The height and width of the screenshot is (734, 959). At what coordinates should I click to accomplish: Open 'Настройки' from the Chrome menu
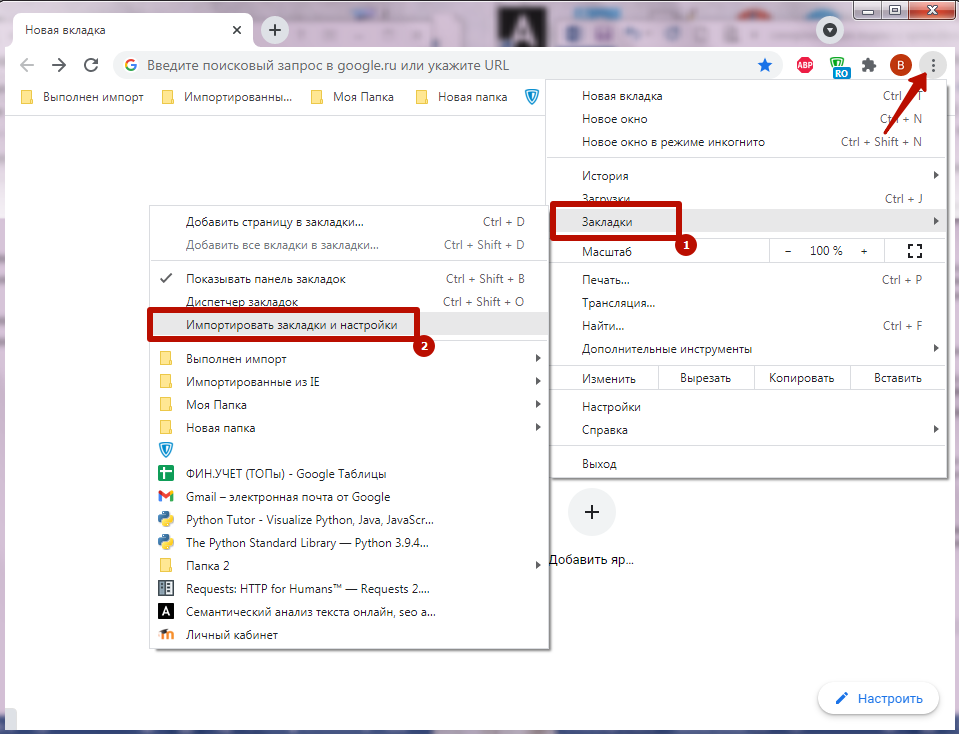tap(611, 407)
